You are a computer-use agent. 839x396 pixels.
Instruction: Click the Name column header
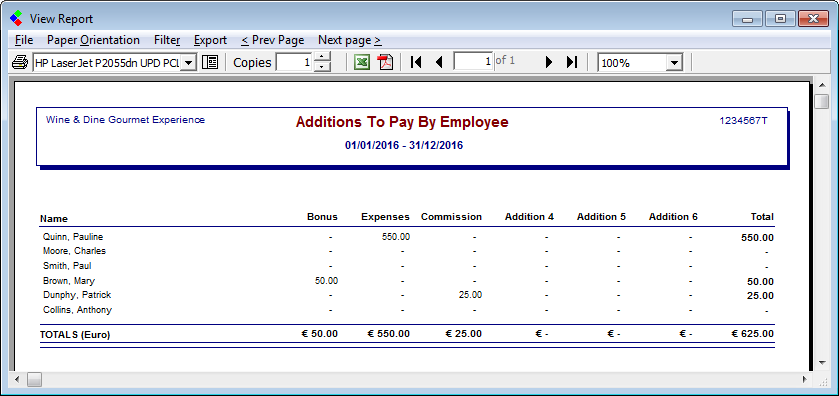[54, 218]
